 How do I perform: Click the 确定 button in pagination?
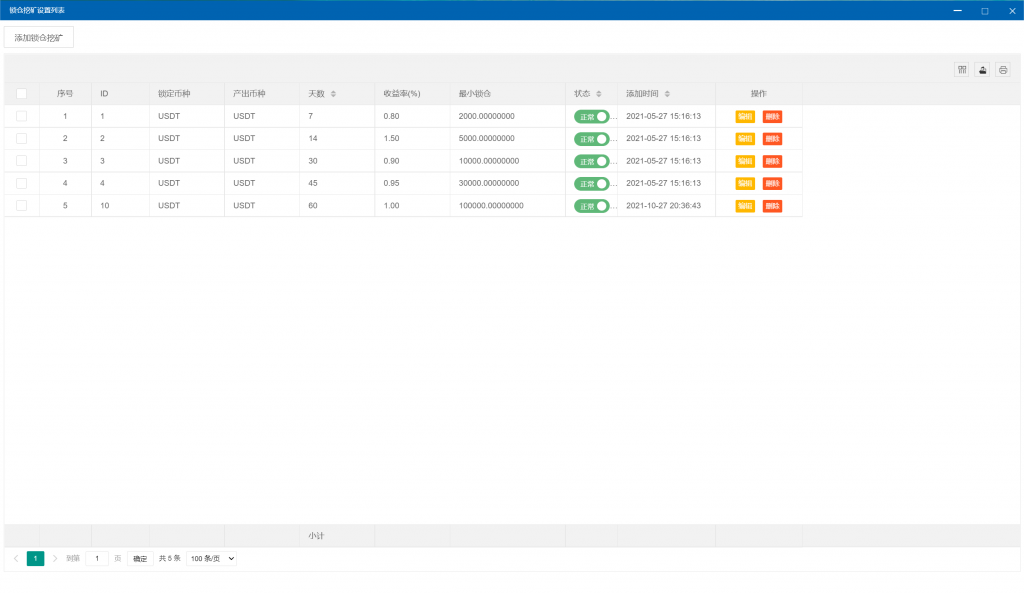[x=140, y=559]
